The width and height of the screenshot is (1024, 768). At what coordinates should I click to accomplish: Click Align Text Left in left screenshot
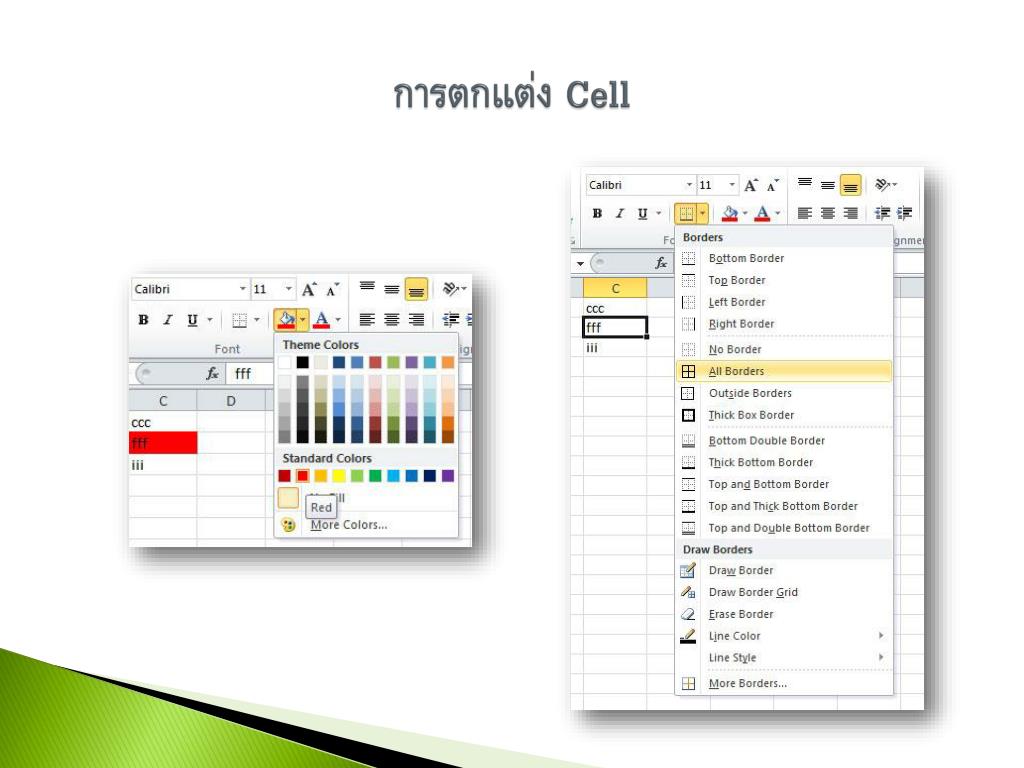367,319
